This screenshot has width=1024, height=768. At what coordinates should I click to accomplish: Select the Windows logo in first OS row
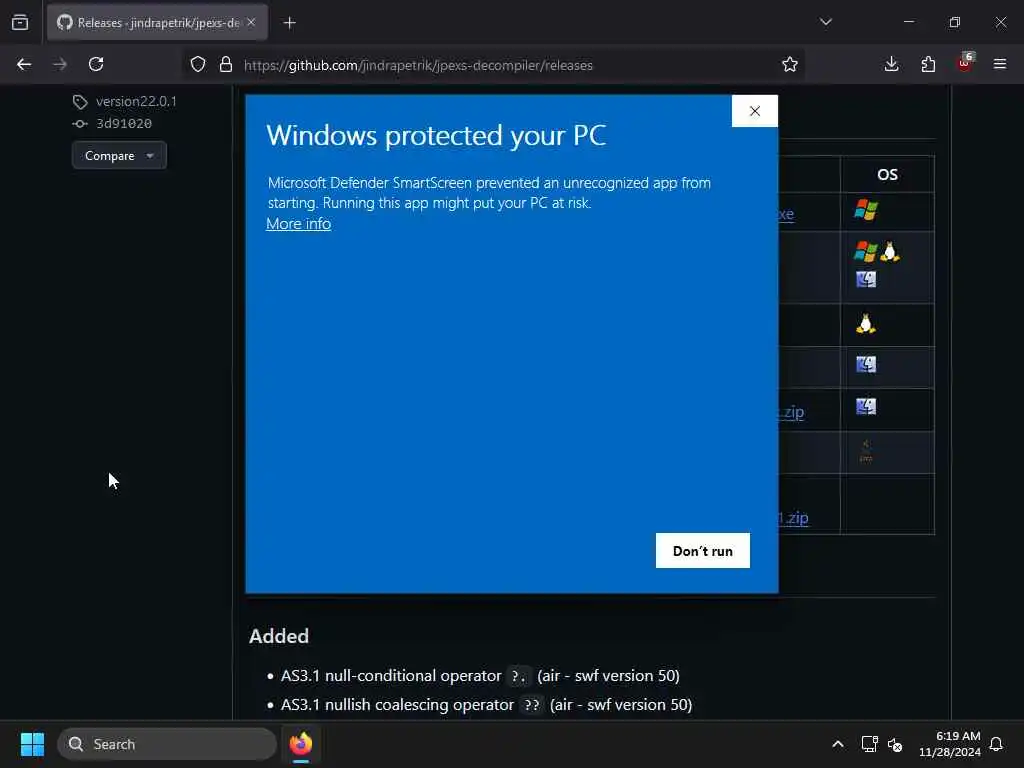tap(866, 210)
